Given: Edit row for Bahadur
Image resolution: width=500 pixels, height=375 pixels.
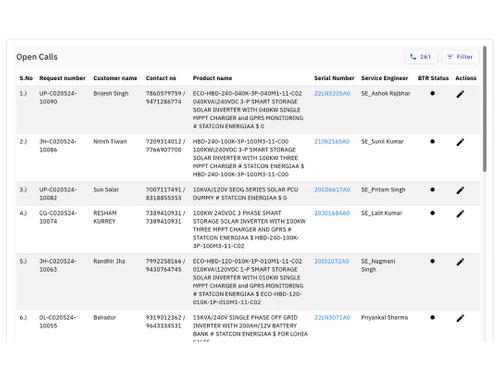Looking at the screenshot, I should pyautogui.click(x=460, y=318).
